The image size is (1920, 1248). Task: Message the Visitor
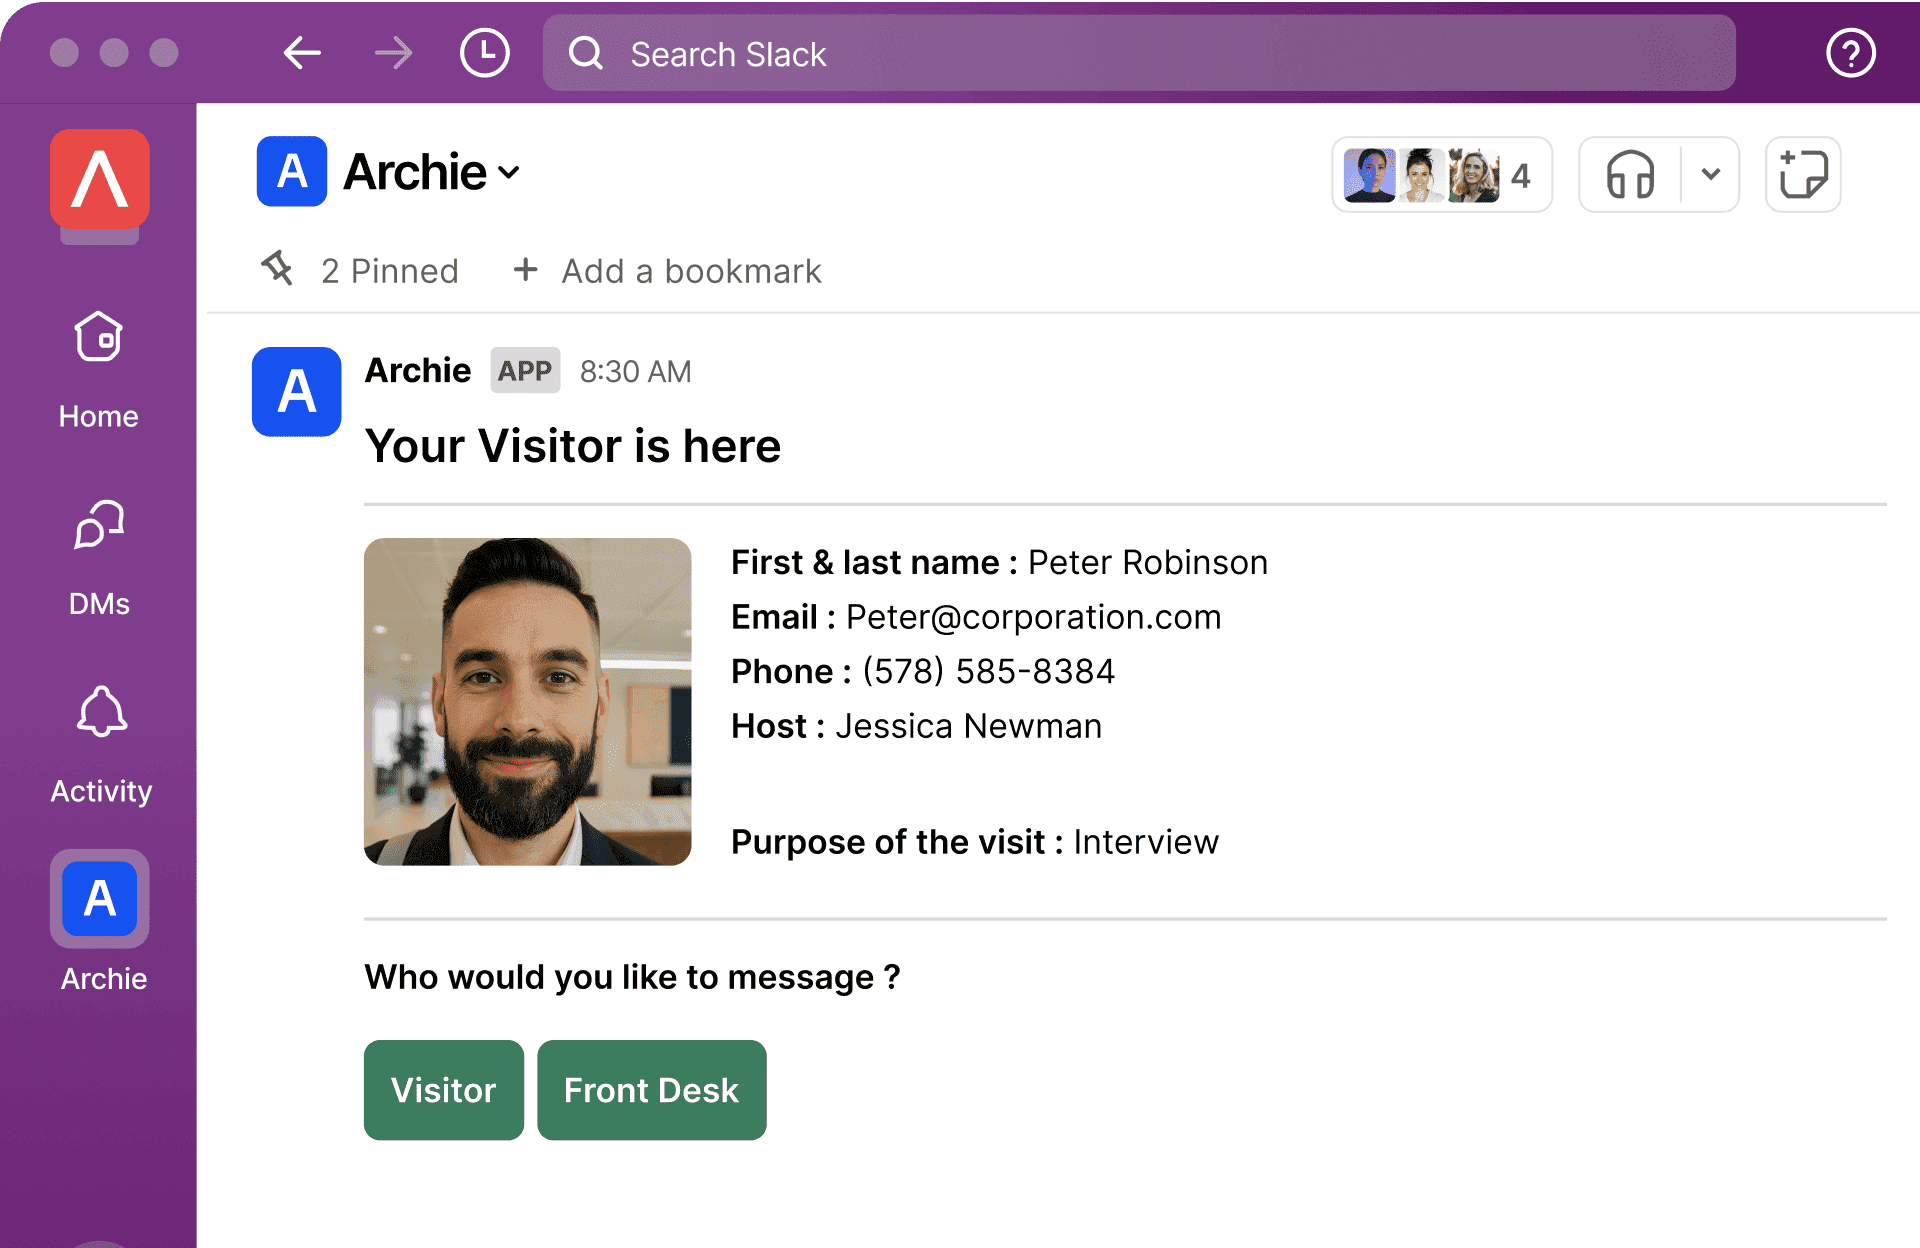(443, 1089)
